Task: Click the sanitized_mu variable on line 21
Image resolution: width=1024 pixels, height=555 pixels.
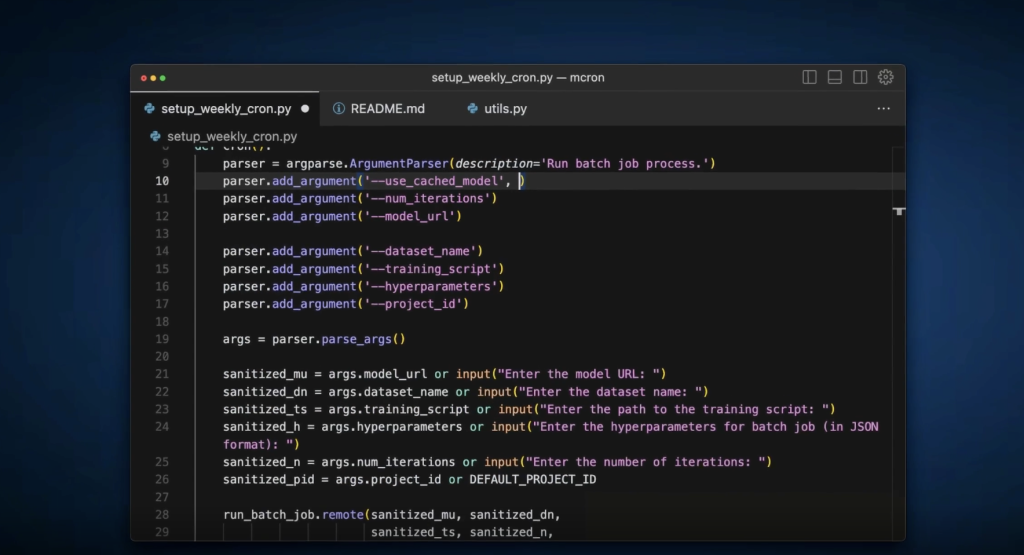Action: [265, 374]
